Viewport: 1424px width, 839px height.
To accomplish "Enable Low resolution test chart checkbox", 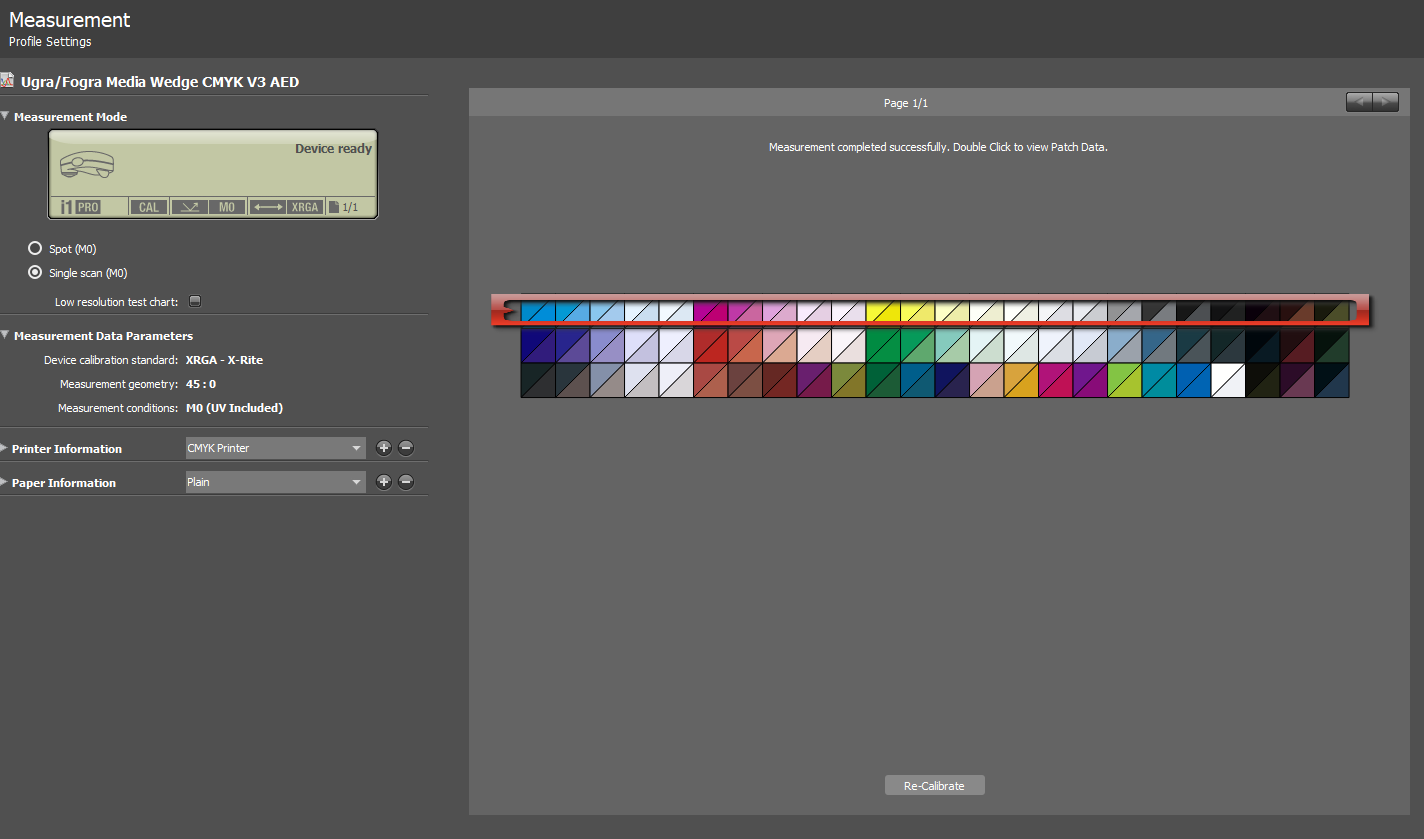I will (195, 301).
